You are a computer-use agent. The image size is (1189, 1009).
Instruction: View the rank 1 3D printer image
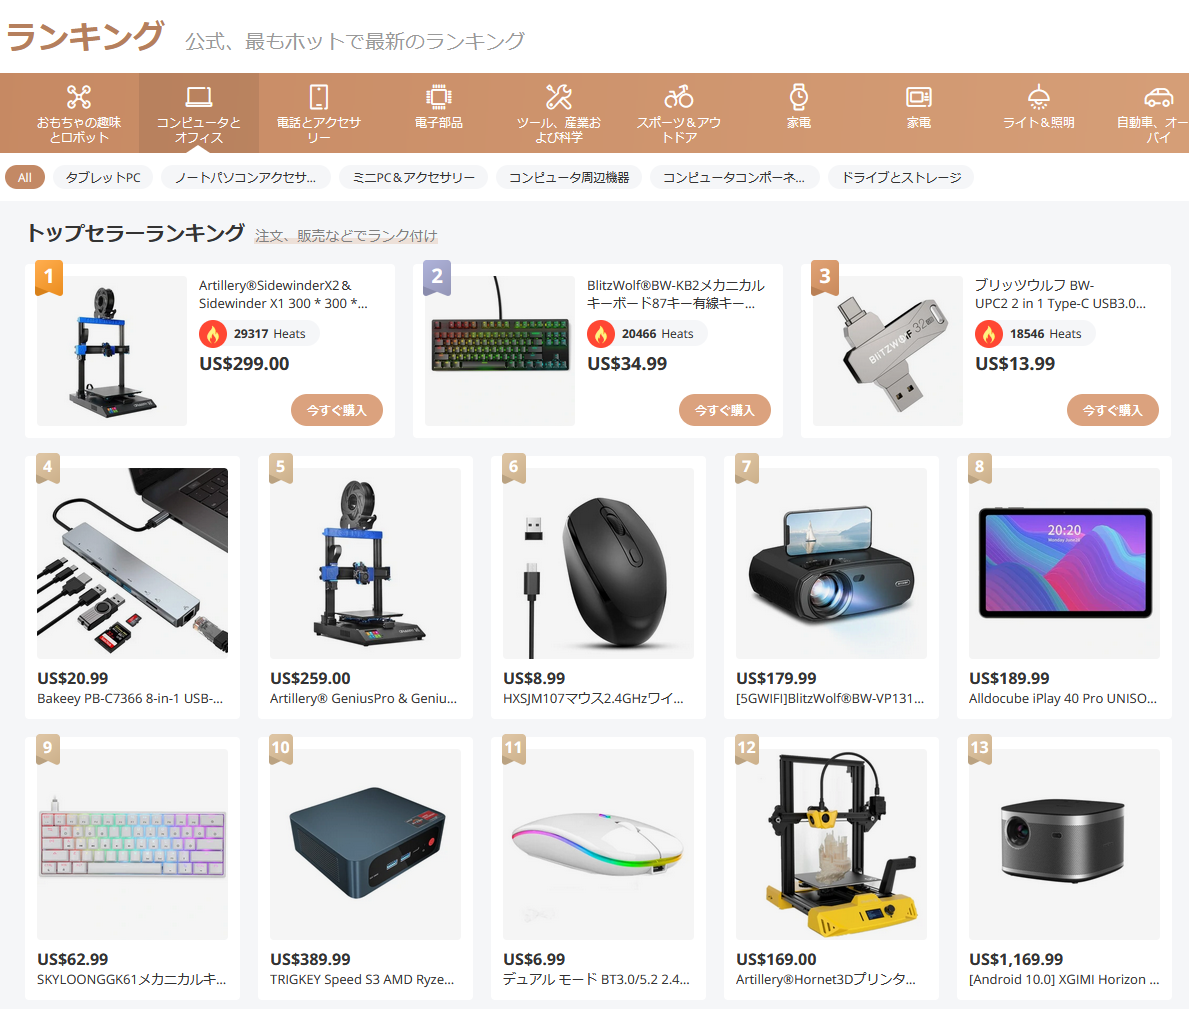pos(112,351)
